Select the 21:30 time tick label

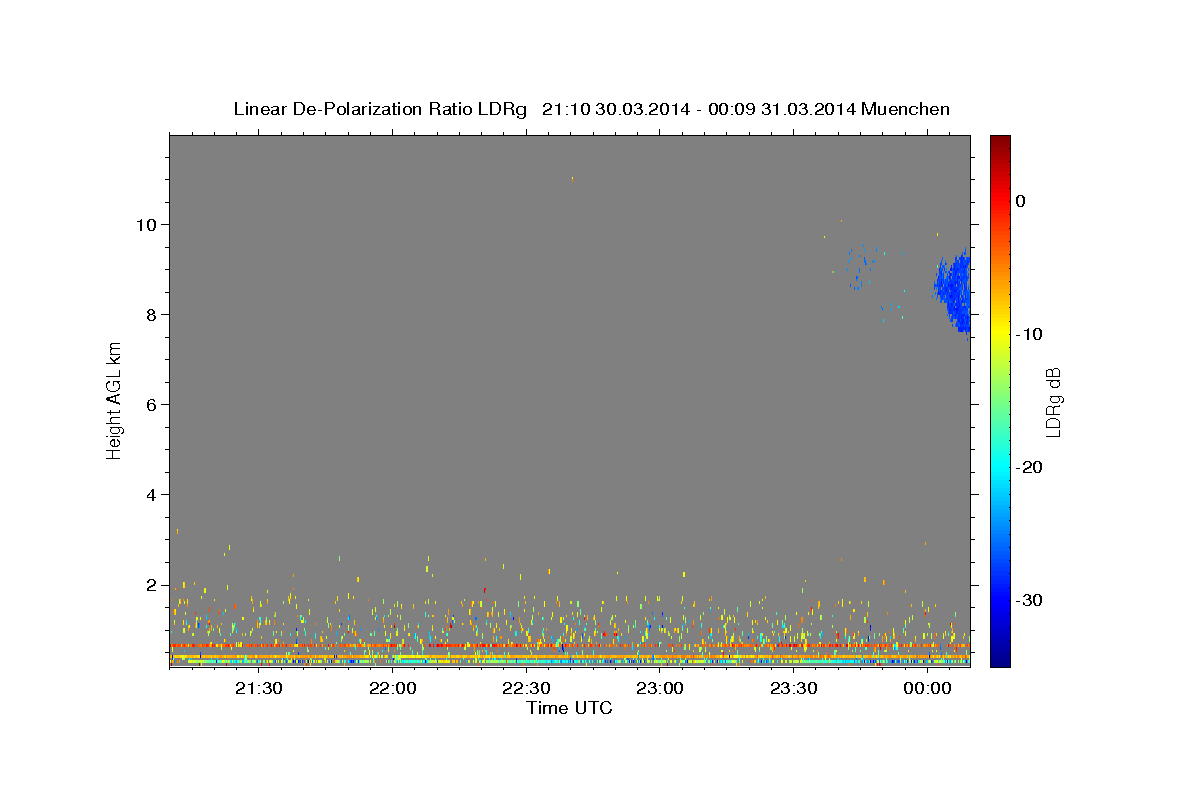point(259,688)
